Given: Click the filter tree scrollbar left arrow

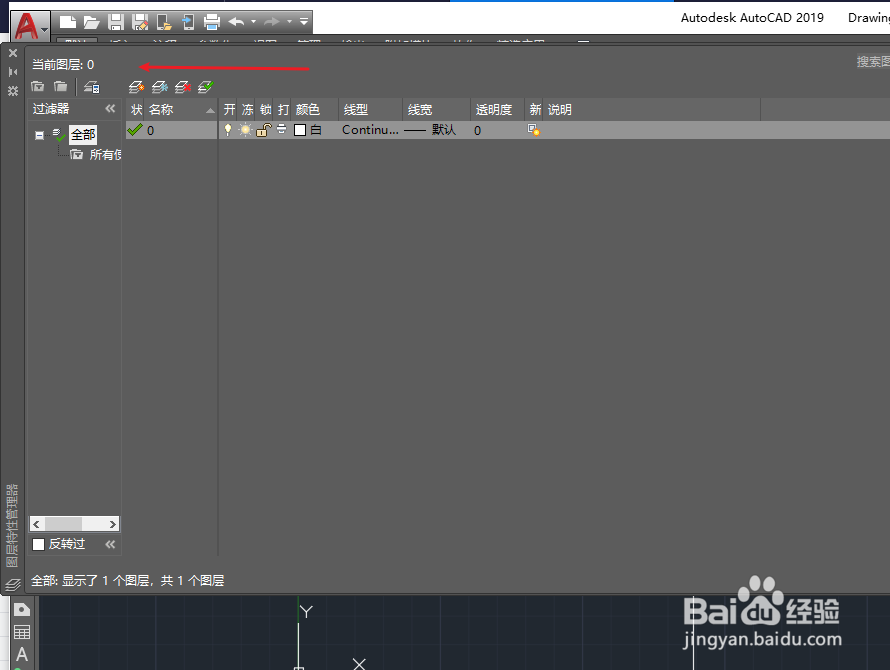Looking at the screenshot, I should [x=36, y=524].
